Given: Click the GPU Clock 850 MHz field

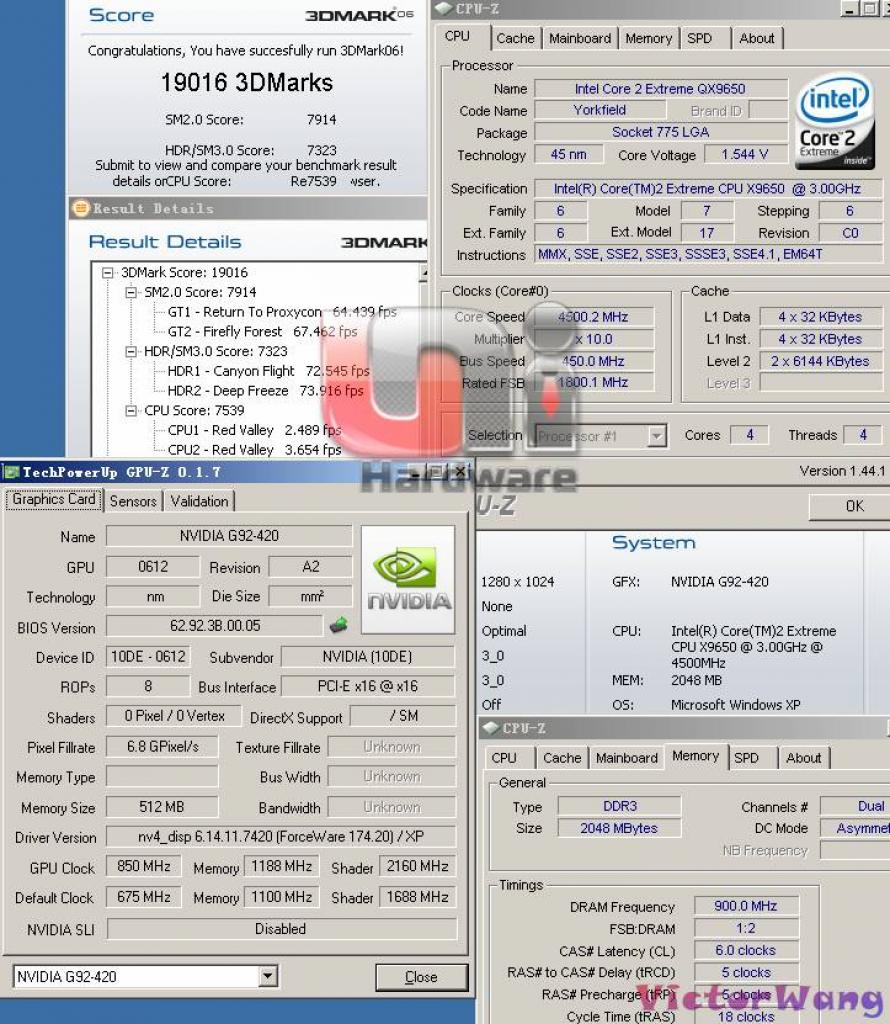Looking at the screenshot, I should coord(144,867).
